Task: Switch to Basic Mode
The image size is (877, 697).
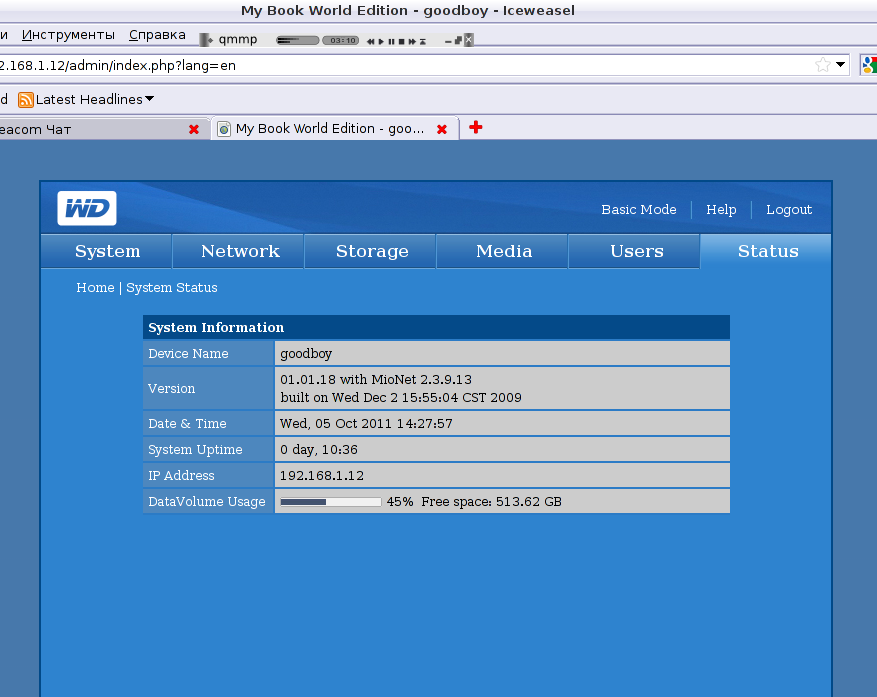Action: 639,209
